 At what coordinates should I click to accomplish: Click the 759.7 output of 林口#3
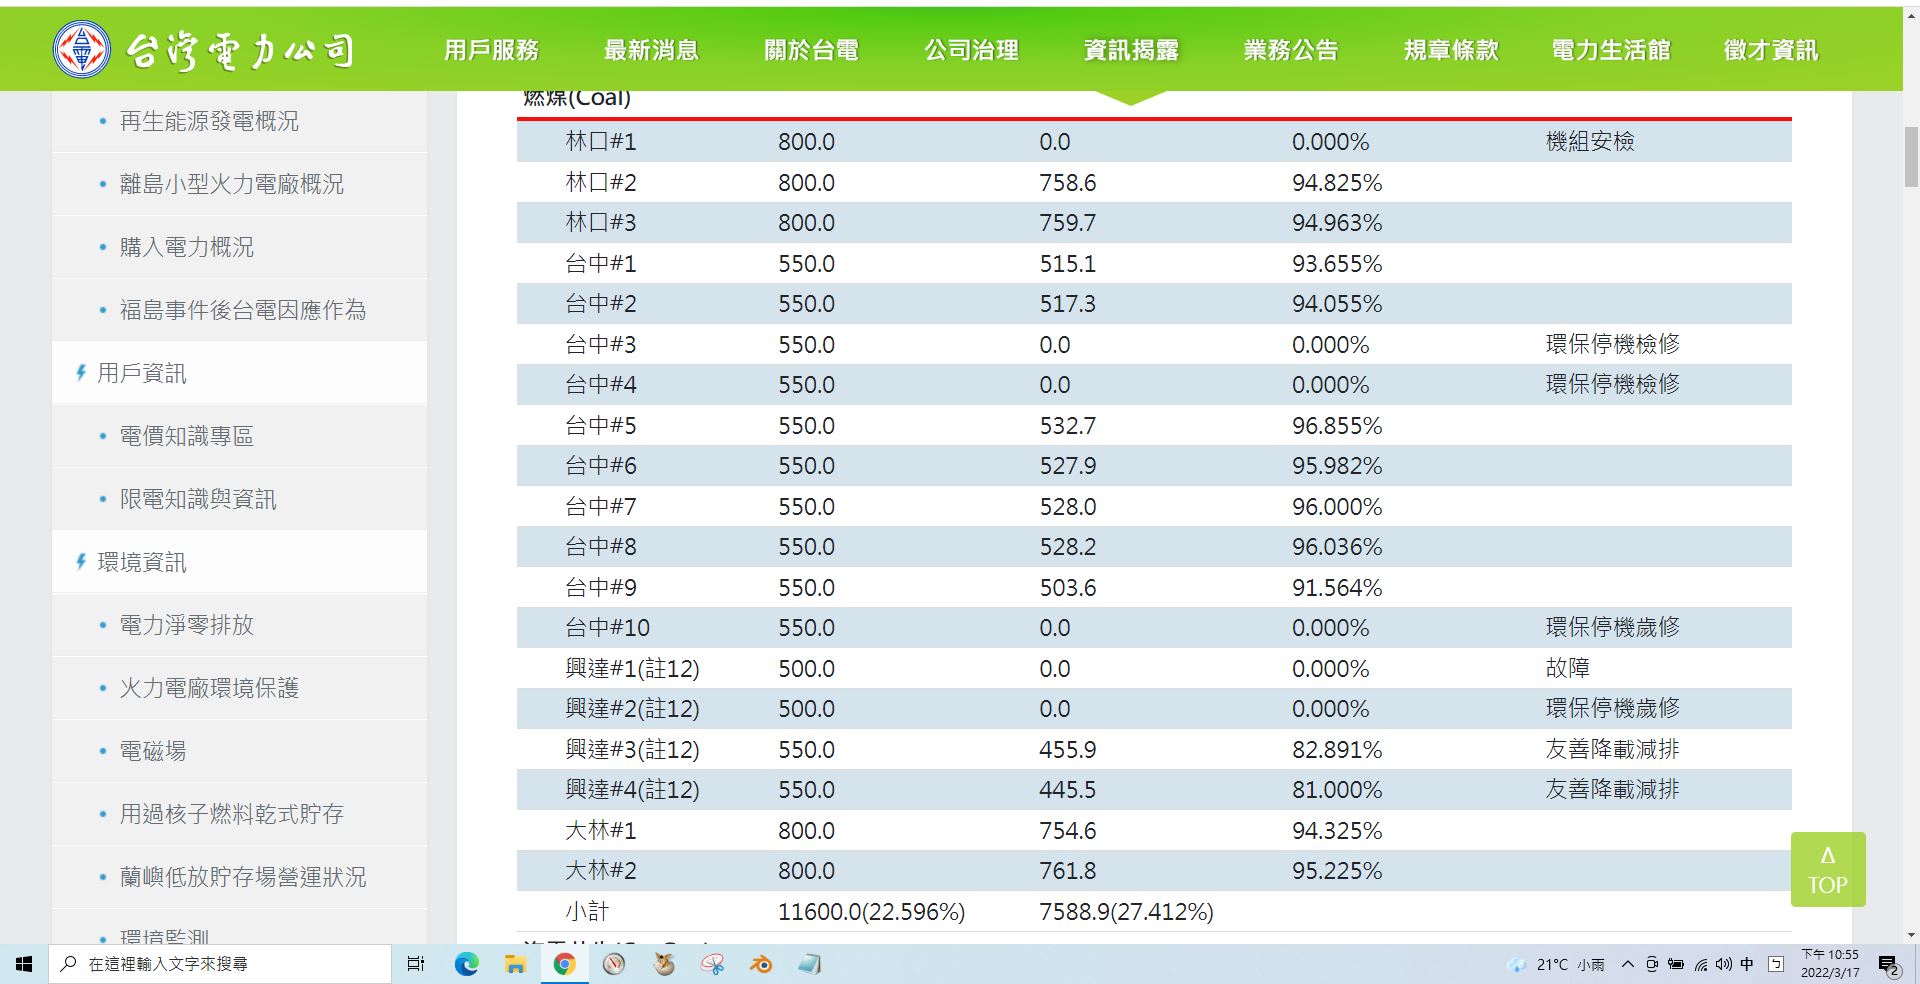pyautogui.click(x=1067, y=223)
